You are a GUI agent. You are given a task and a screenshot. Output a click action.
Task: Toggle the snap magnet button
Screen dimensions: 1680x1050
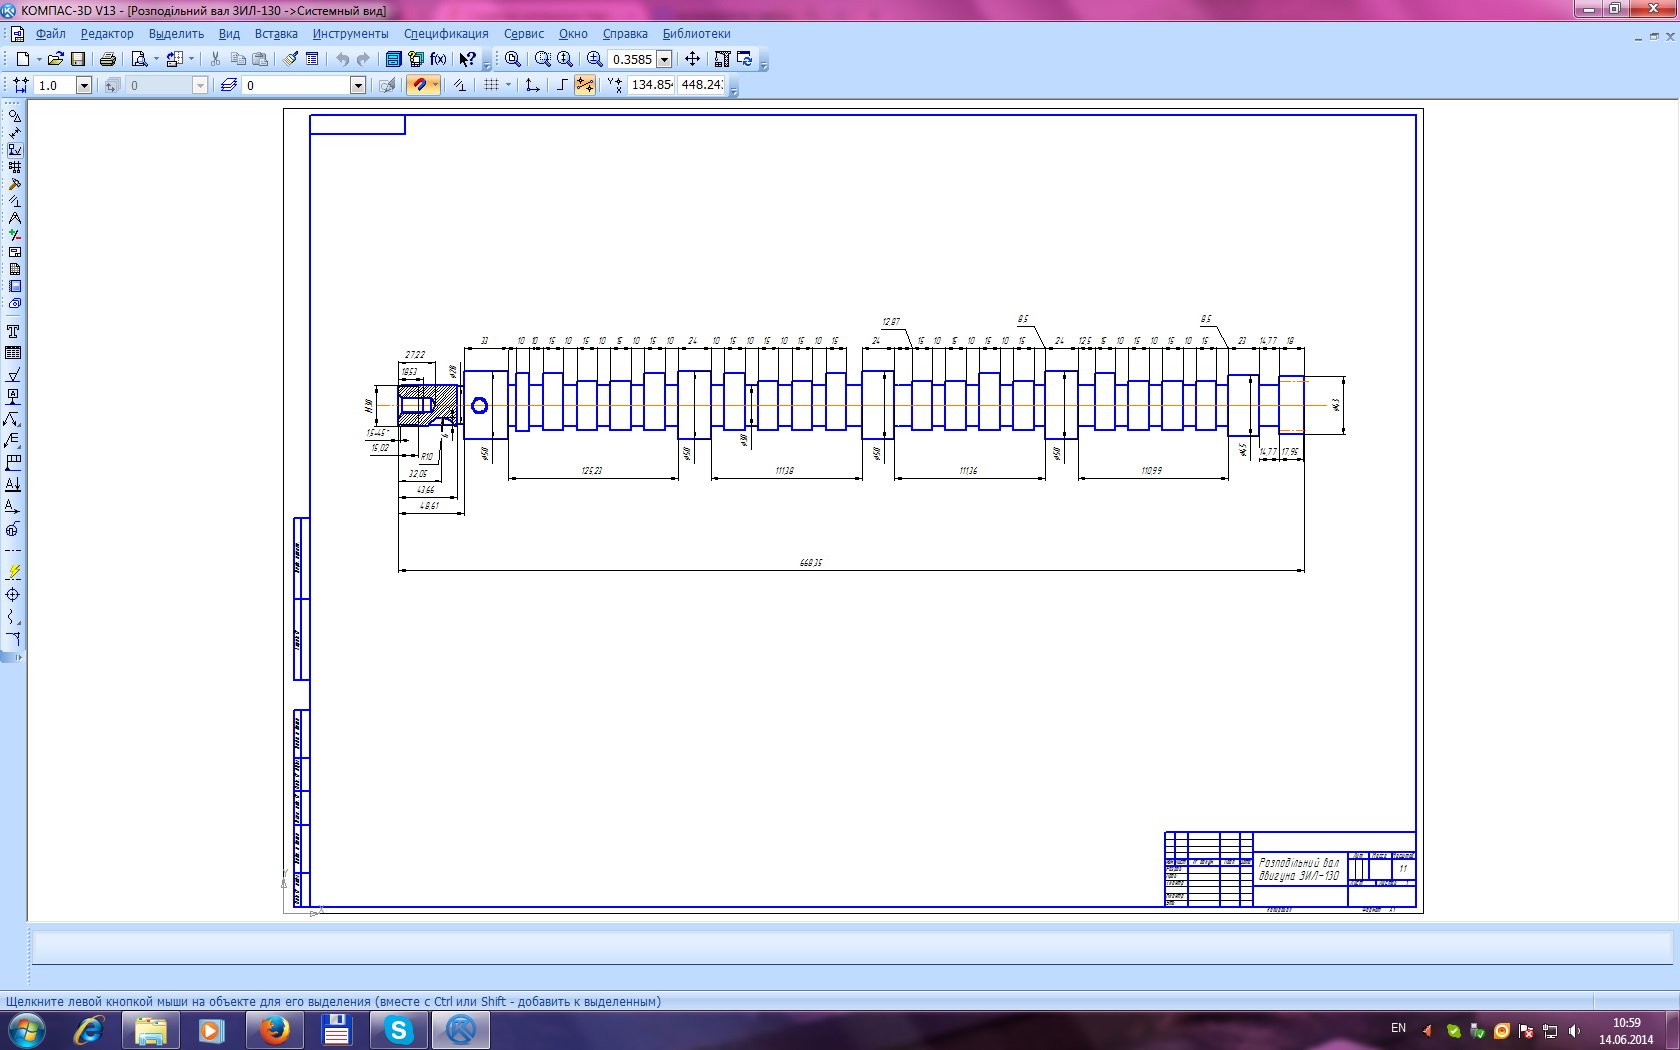[419, 85]
